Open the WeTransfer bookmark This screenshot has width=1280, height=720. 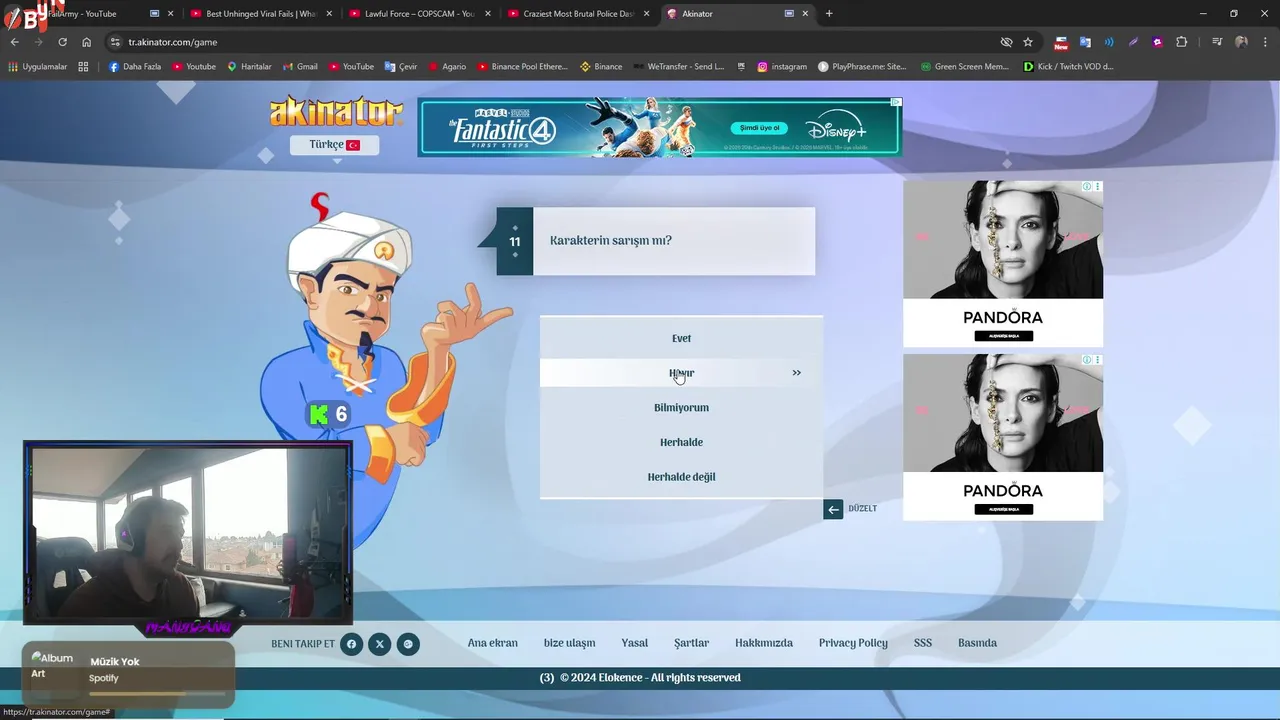coord(678,67)
